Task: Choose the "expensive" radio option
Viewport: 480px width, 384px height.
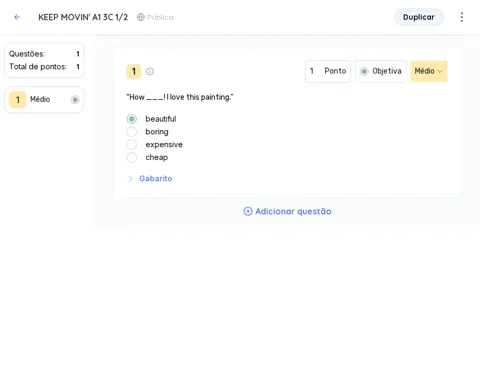Action: point(132,144)
